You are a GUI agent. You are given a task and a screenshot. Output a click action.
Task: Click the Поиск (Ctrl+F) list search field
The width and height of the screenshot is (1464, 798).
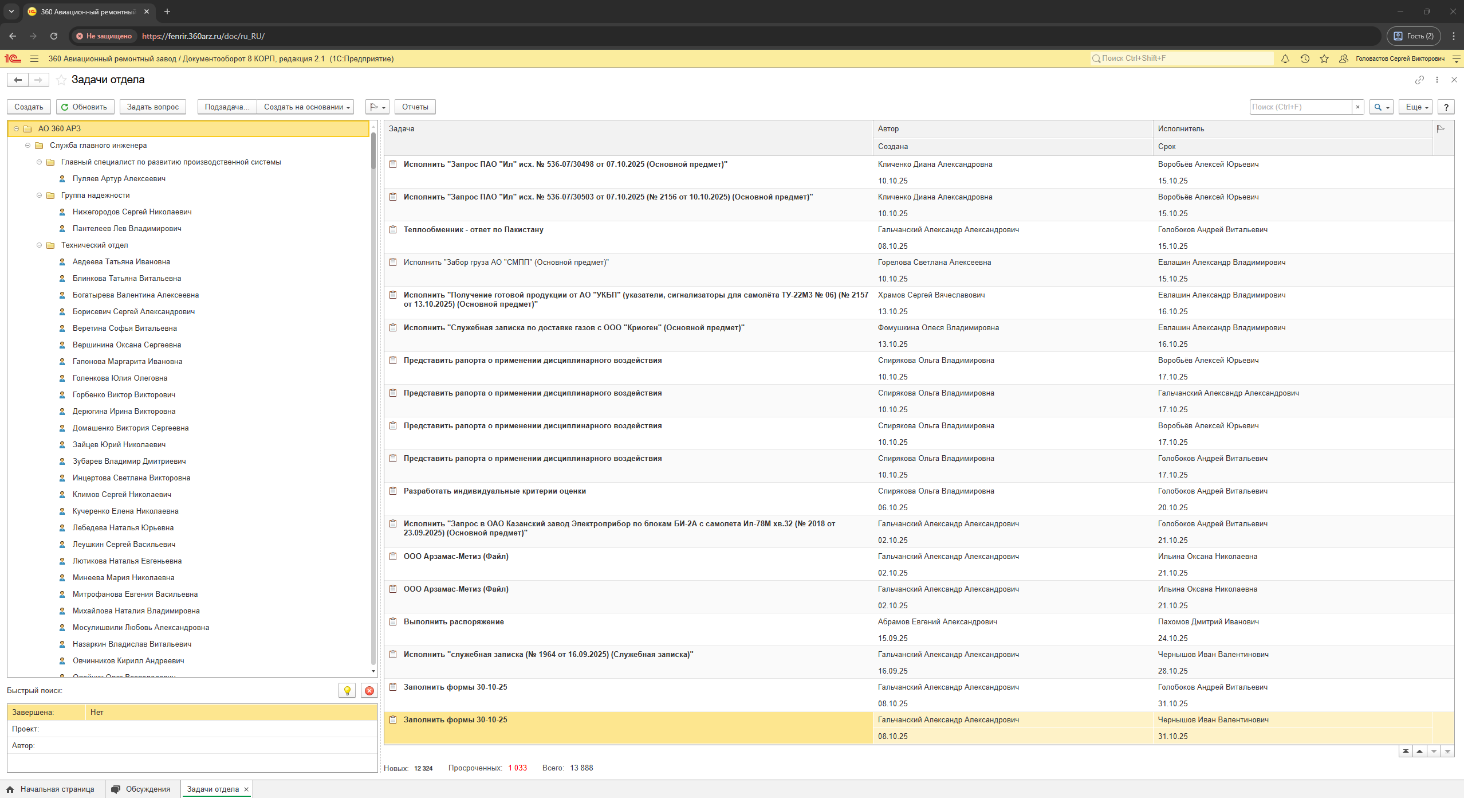(x=1301, y=107)
